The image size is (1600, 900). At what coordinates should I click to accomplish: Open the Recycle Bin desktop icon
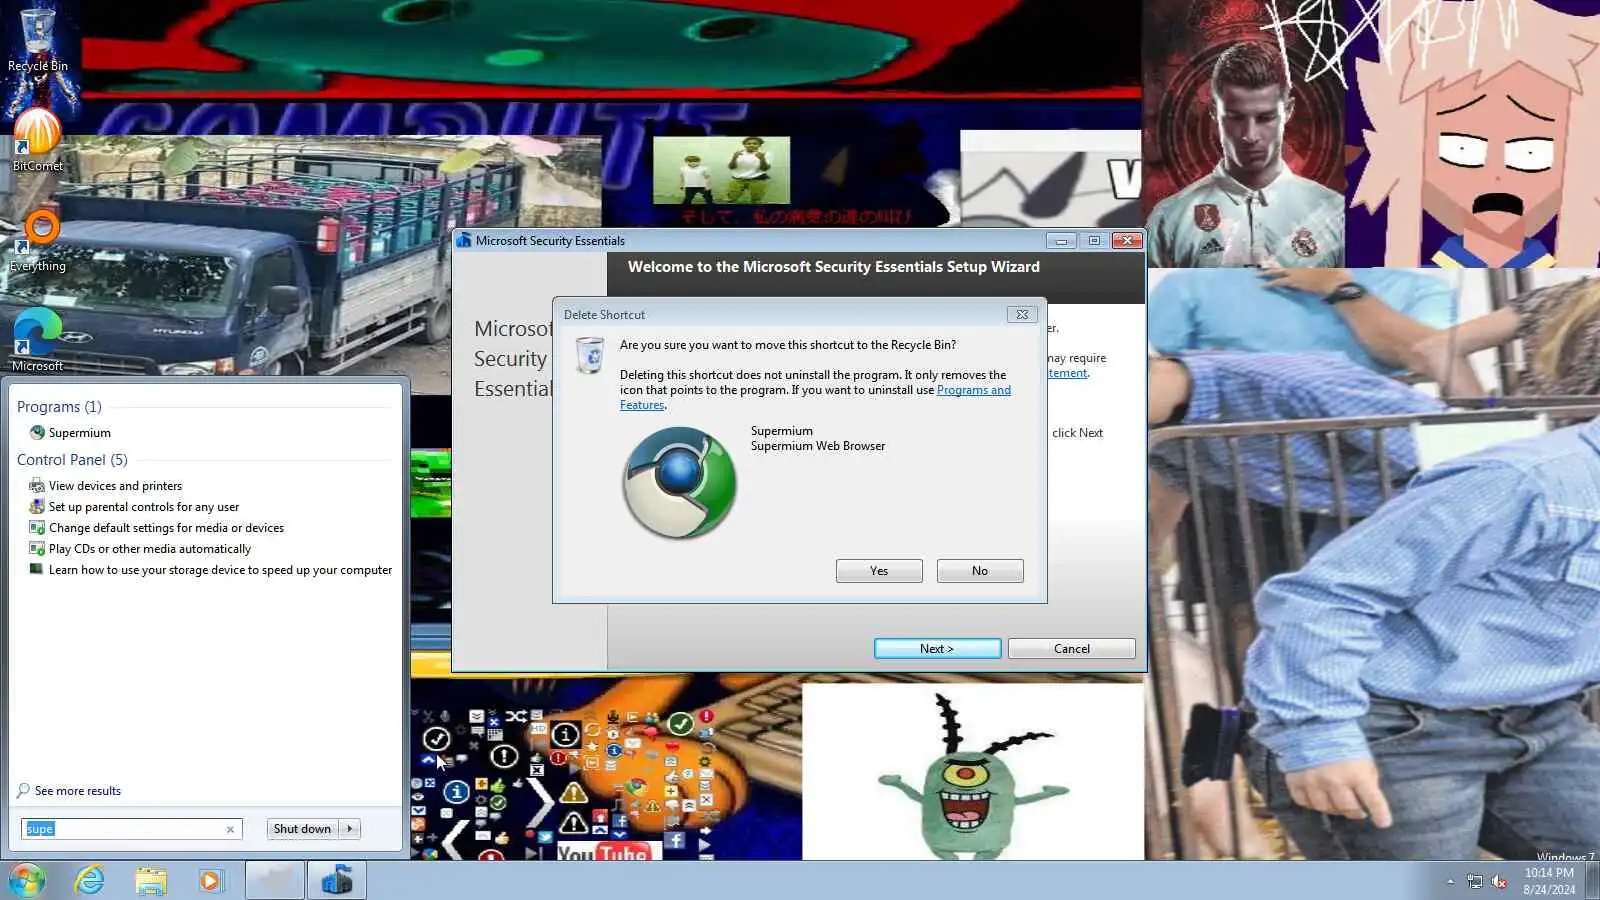[38, 40]
